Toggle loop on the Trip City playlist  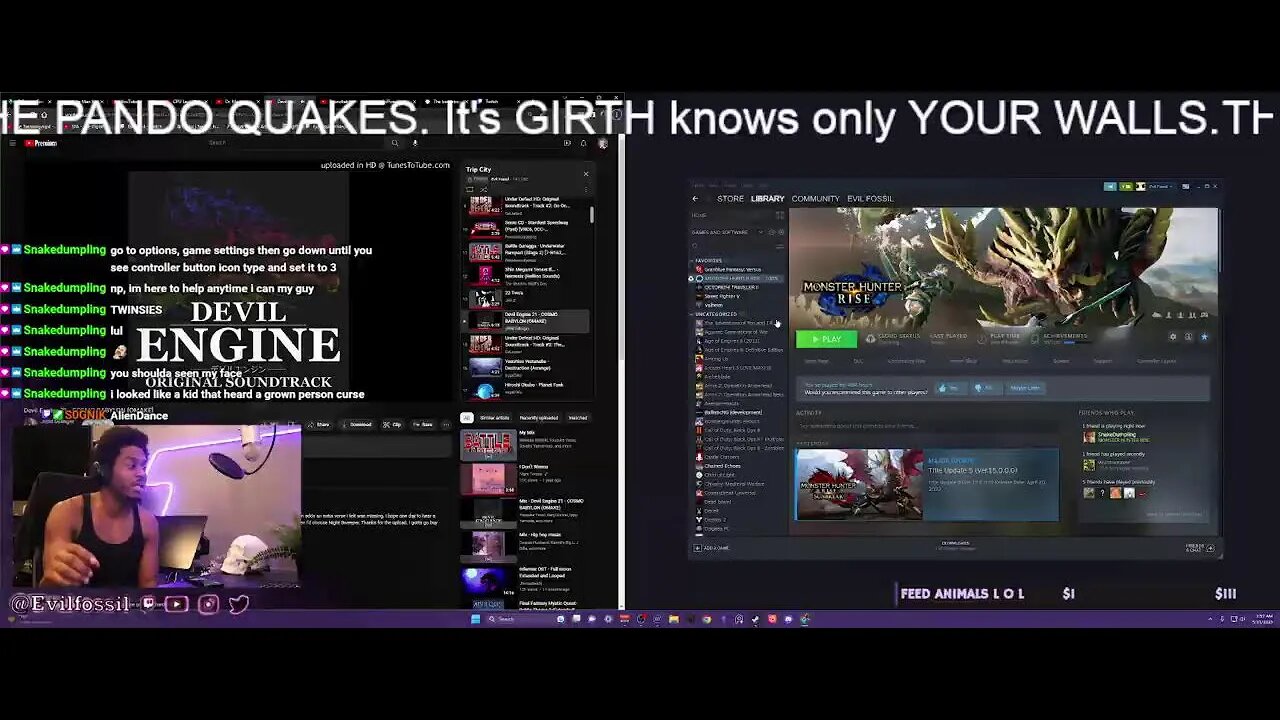[469, 190]
